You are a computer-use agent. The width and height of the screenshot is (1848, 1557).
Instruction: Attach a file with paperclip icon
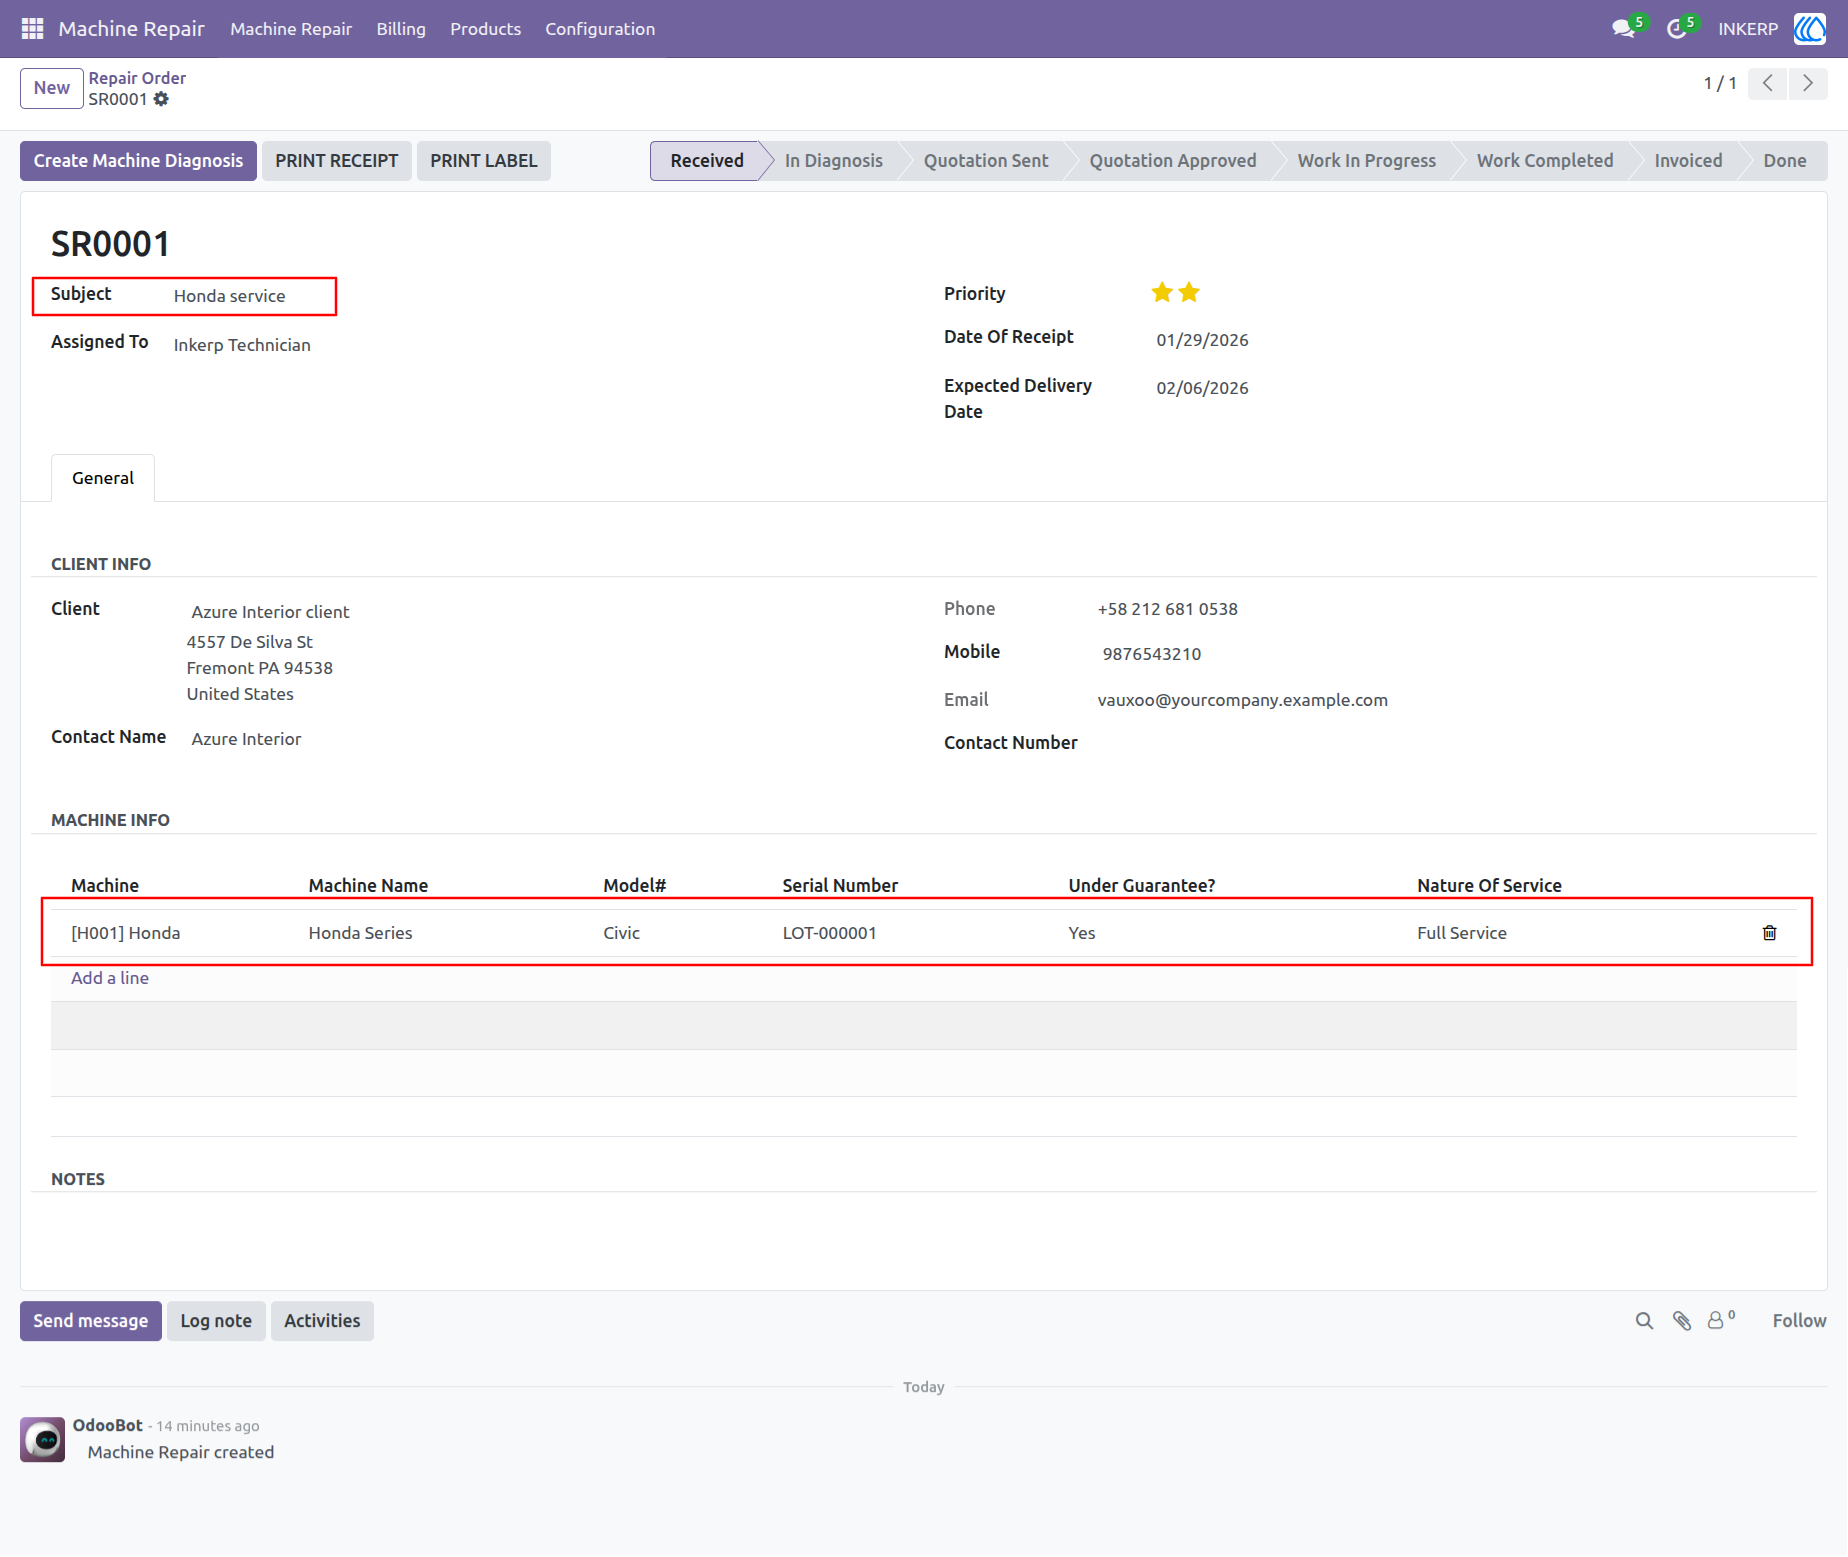click(x=1682, y=1321)
